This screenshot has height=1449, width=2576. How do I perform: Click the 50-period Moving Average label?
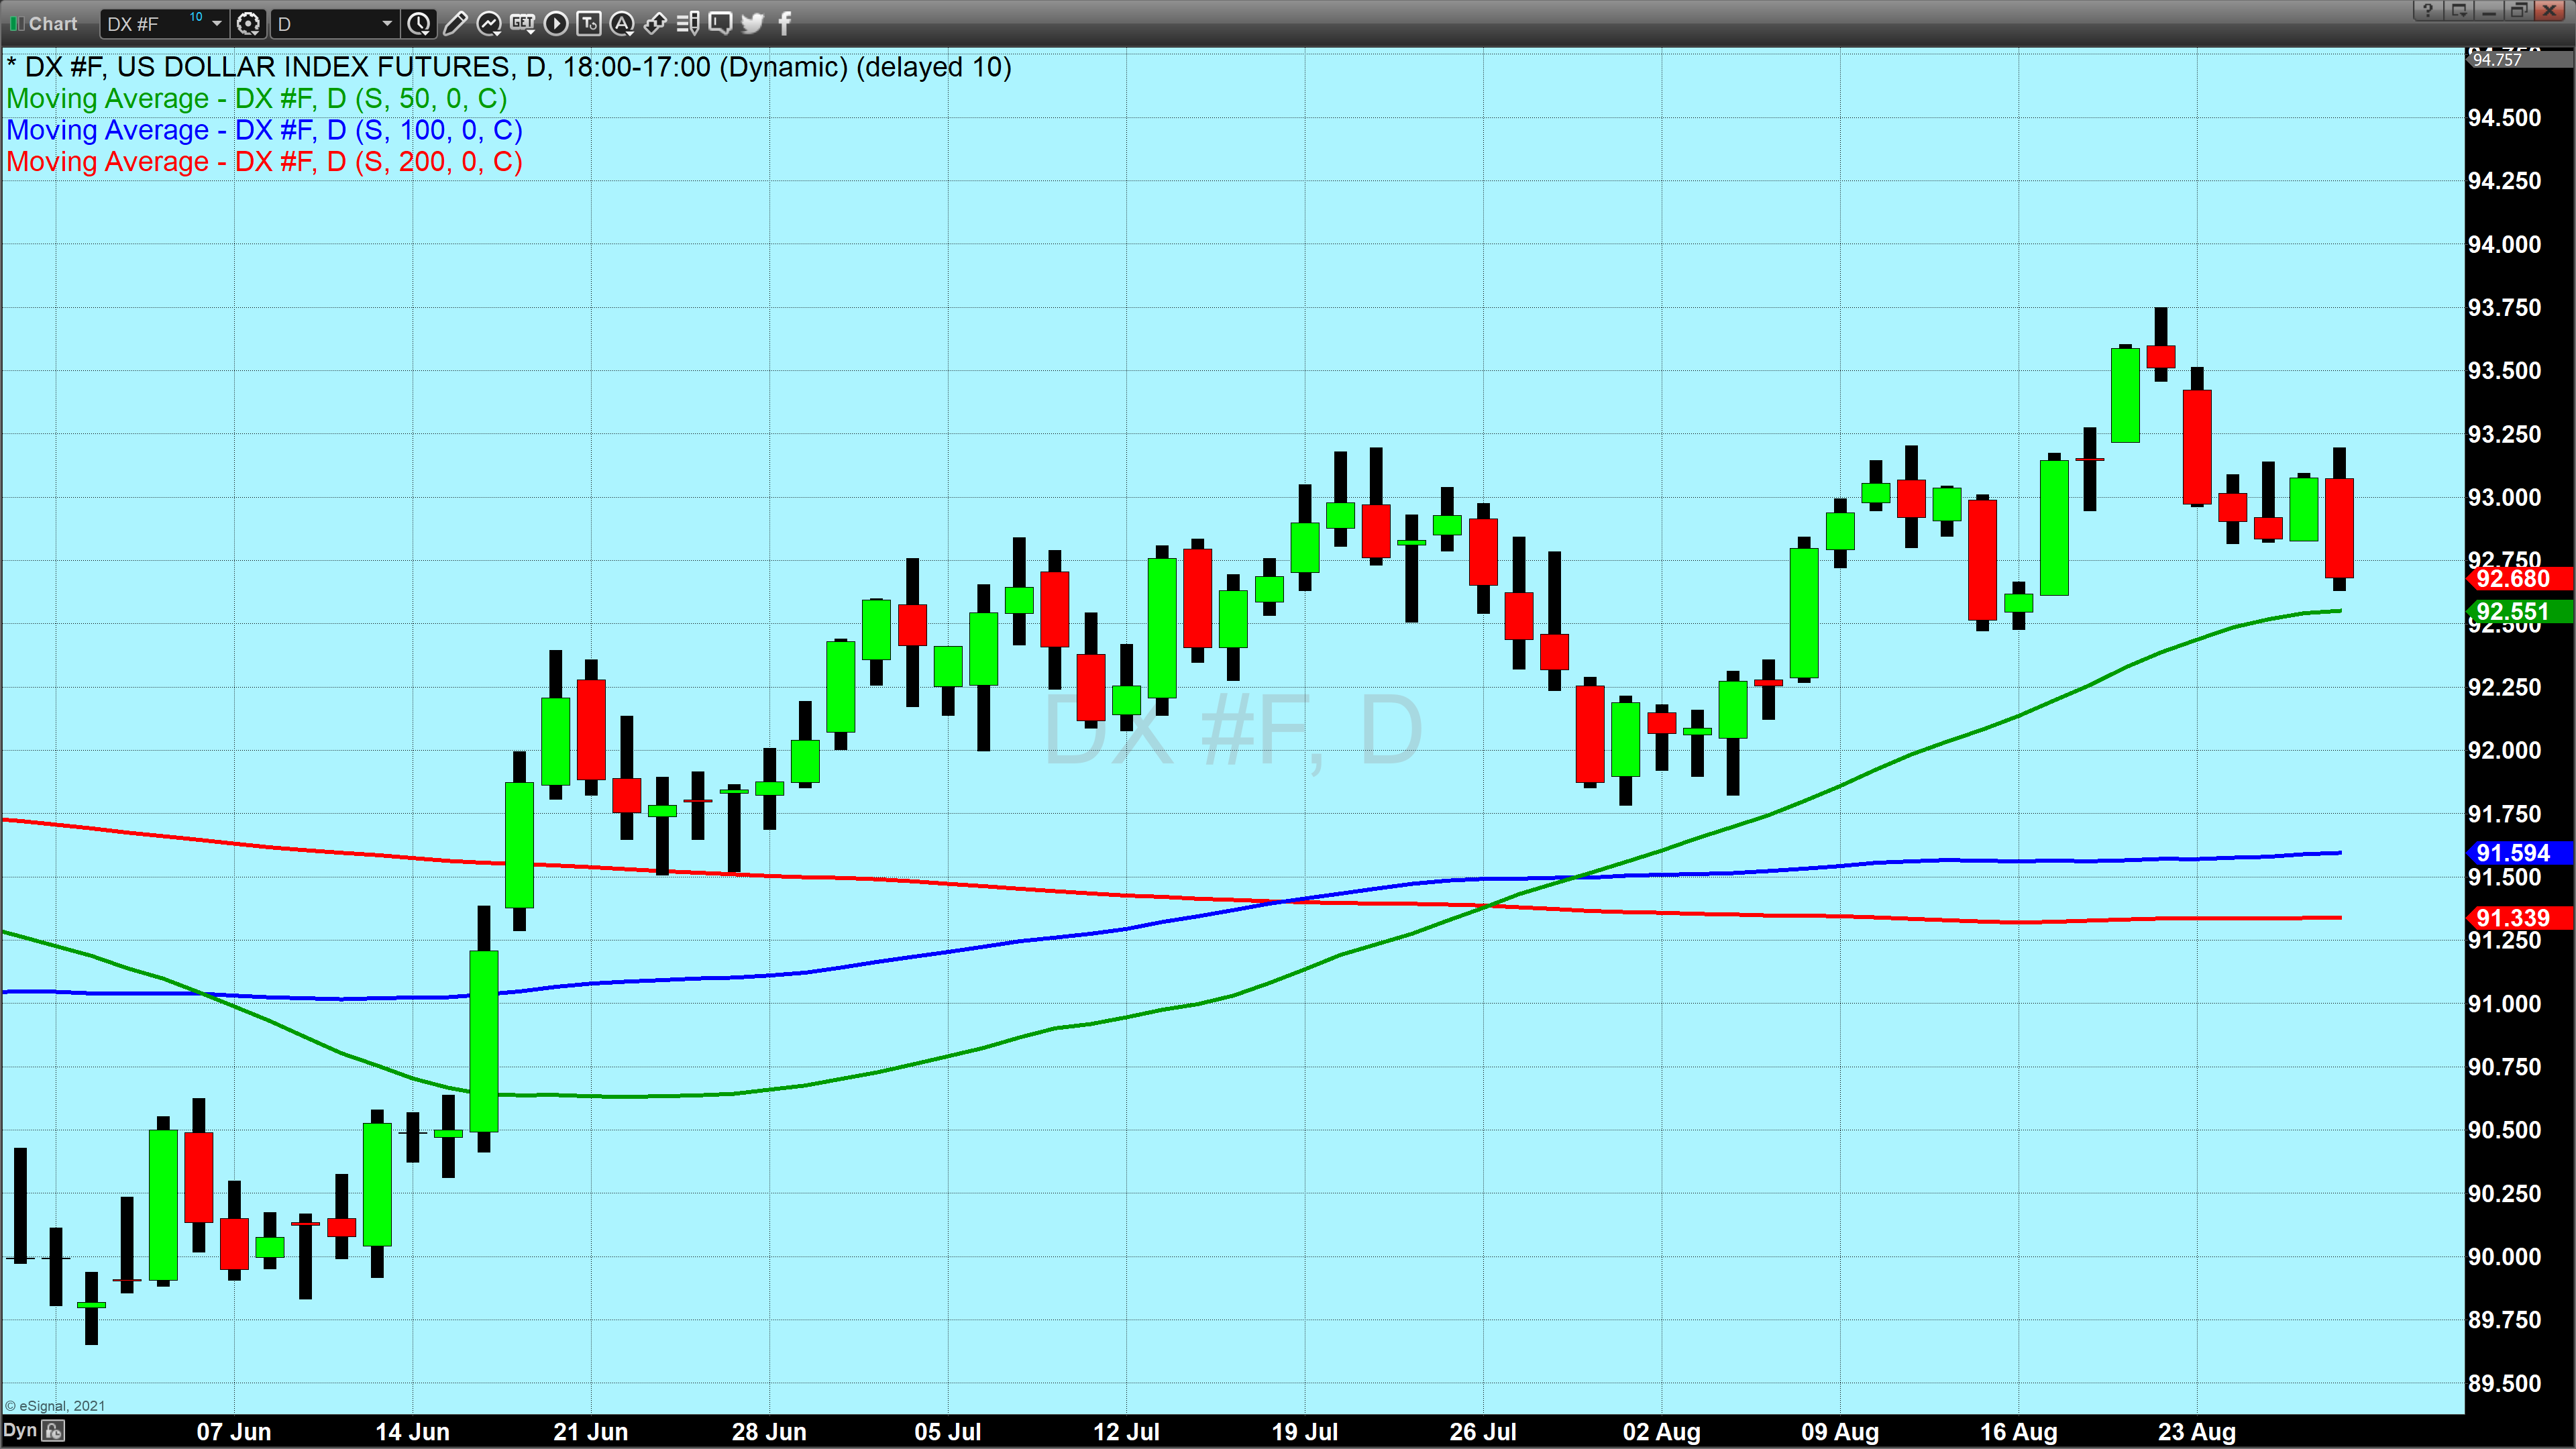click(x=256, y=99)
